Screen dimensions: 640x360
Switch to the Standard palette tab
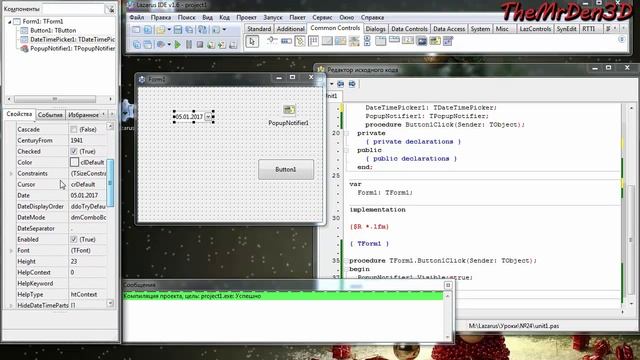coord(259,29)
